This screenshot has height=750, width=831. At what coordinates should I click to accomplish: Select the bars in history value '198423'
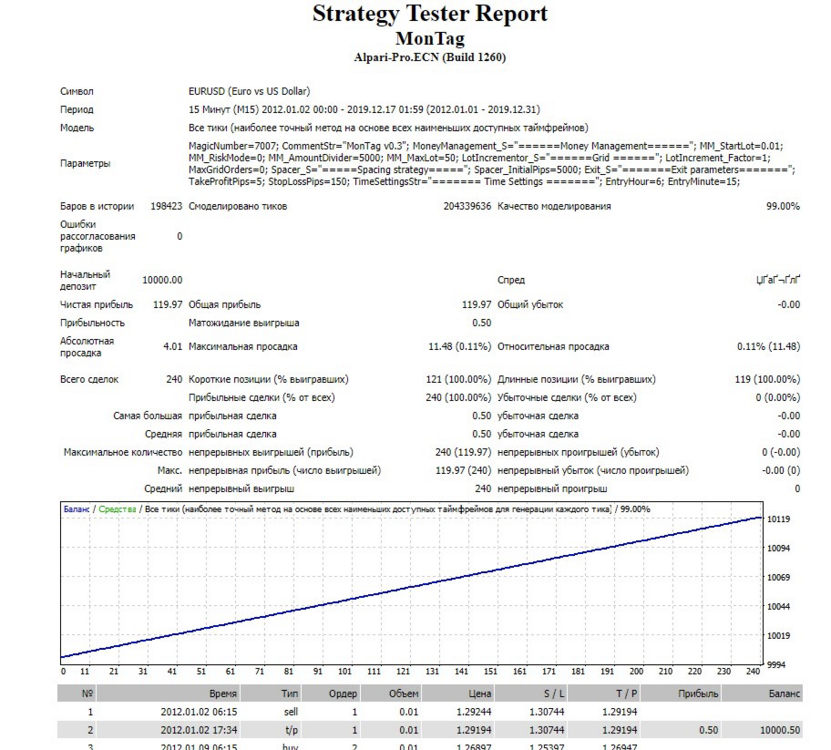(x=166, y=206)
